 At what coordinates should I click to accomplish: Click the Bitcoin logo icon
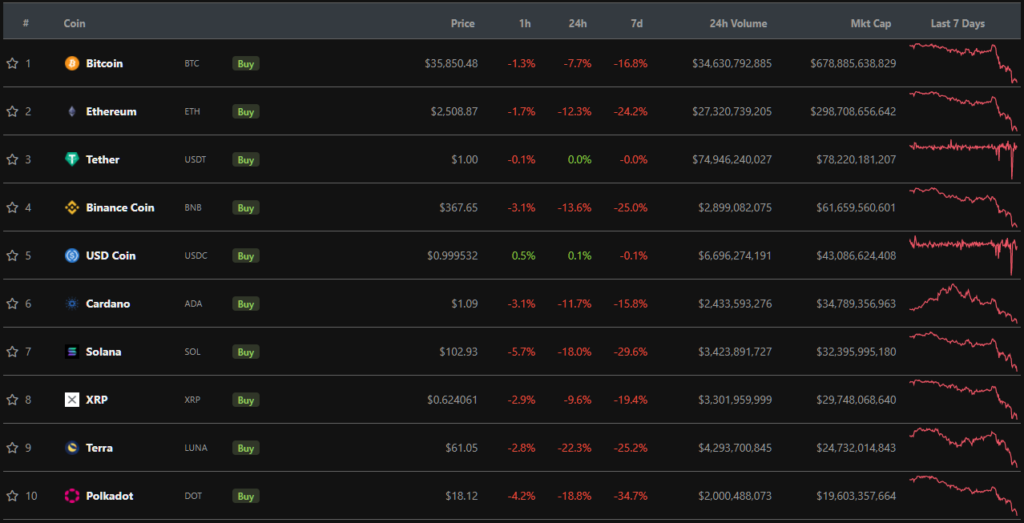[71, 64]
